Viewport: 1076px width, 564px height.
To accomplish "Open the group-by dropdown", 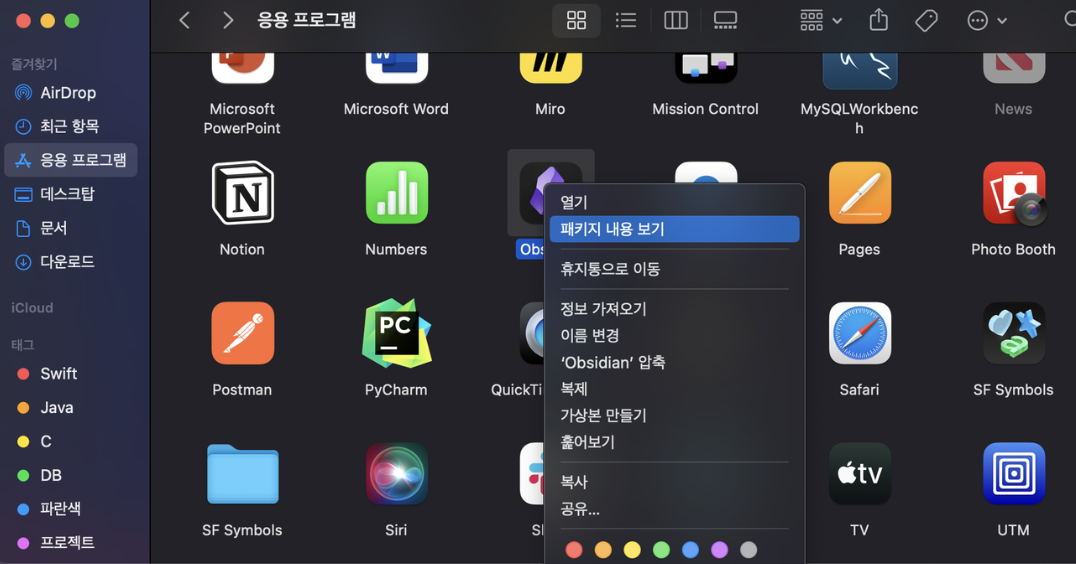I will [x=821, y=21].
